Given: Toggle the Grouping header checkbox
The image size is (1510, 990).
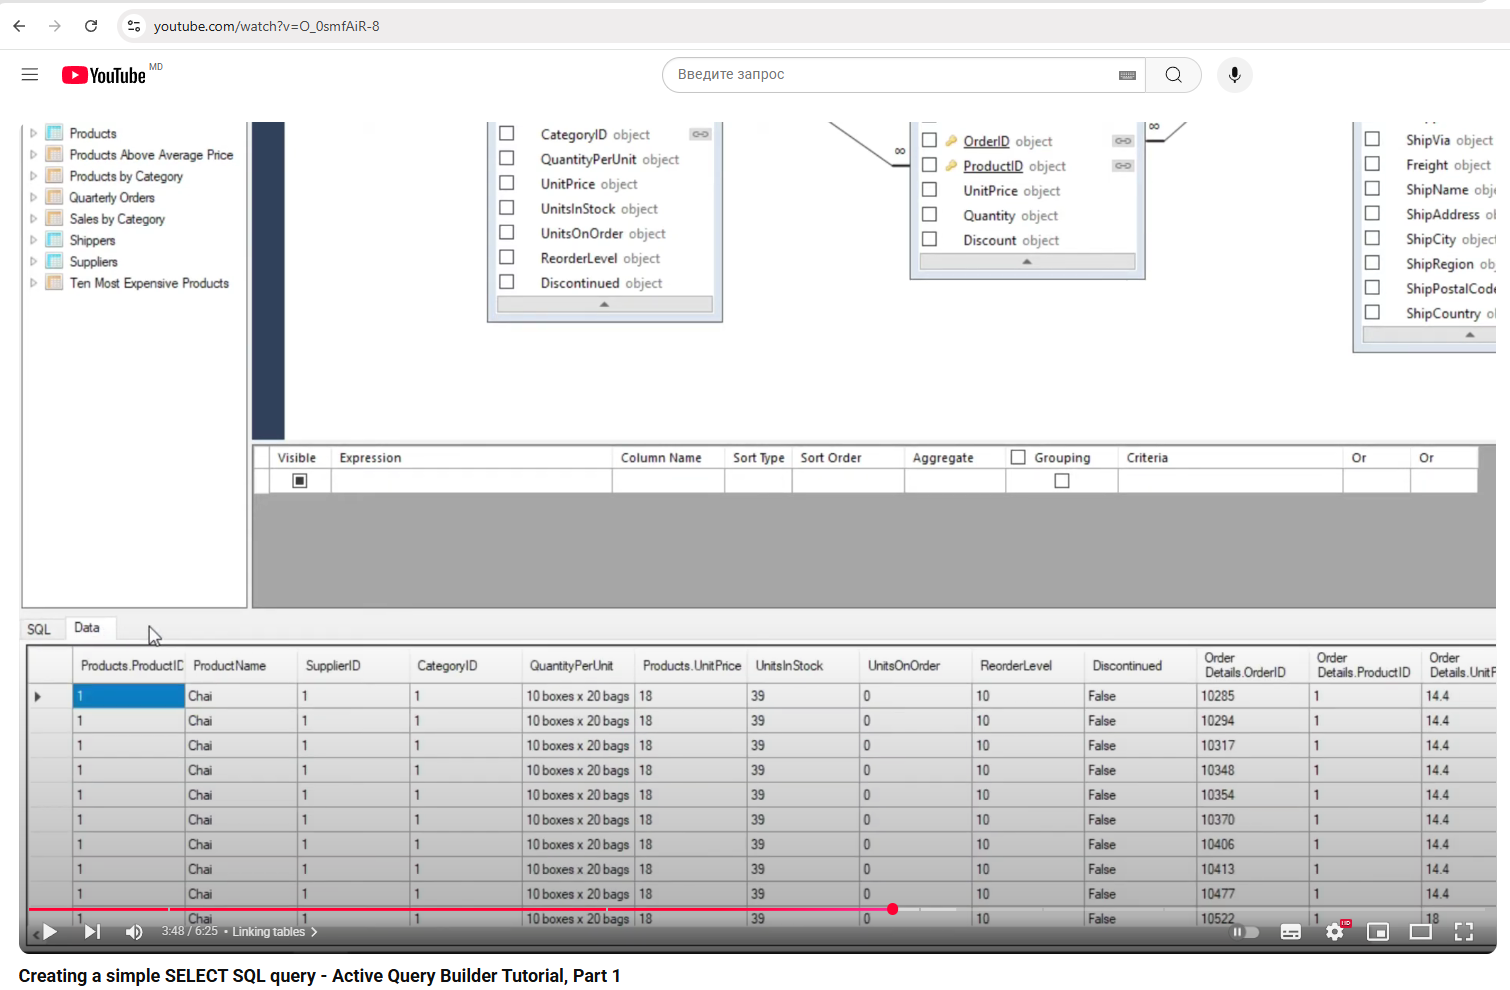Looking at the screenshot, I should tap(1018, 457).
